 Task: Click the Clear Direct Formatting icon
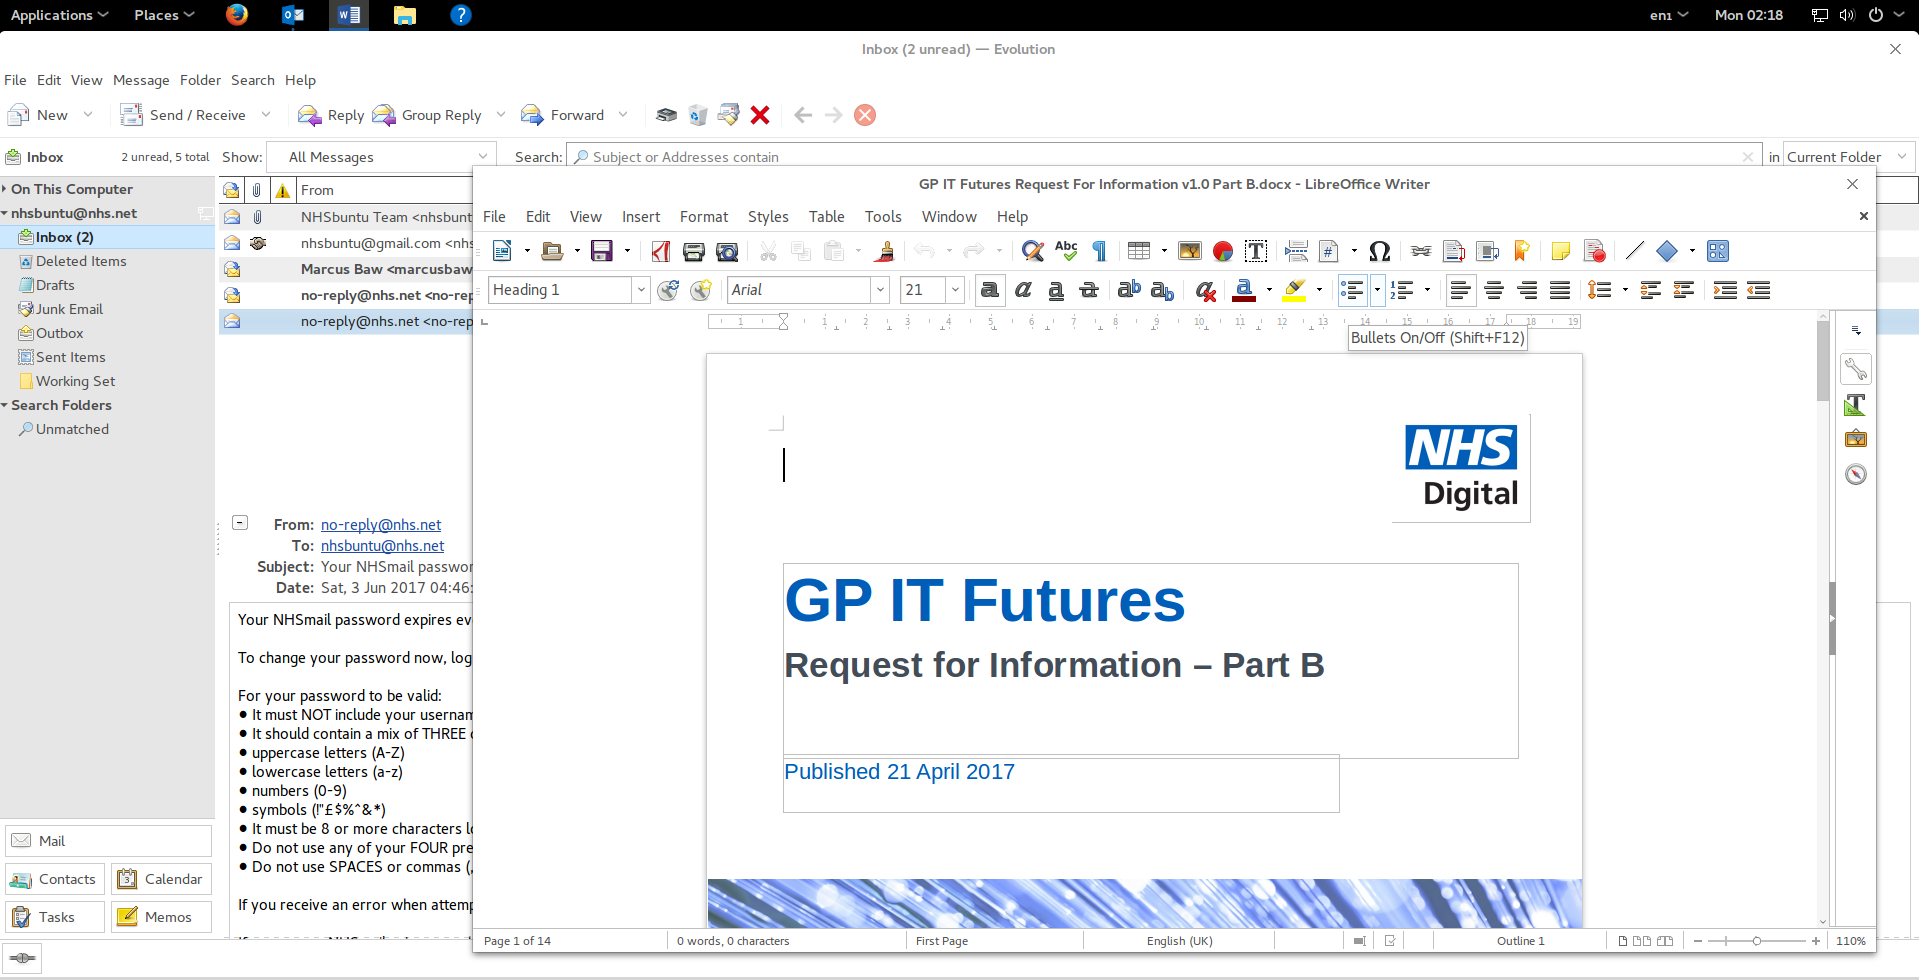point(1206,290)
